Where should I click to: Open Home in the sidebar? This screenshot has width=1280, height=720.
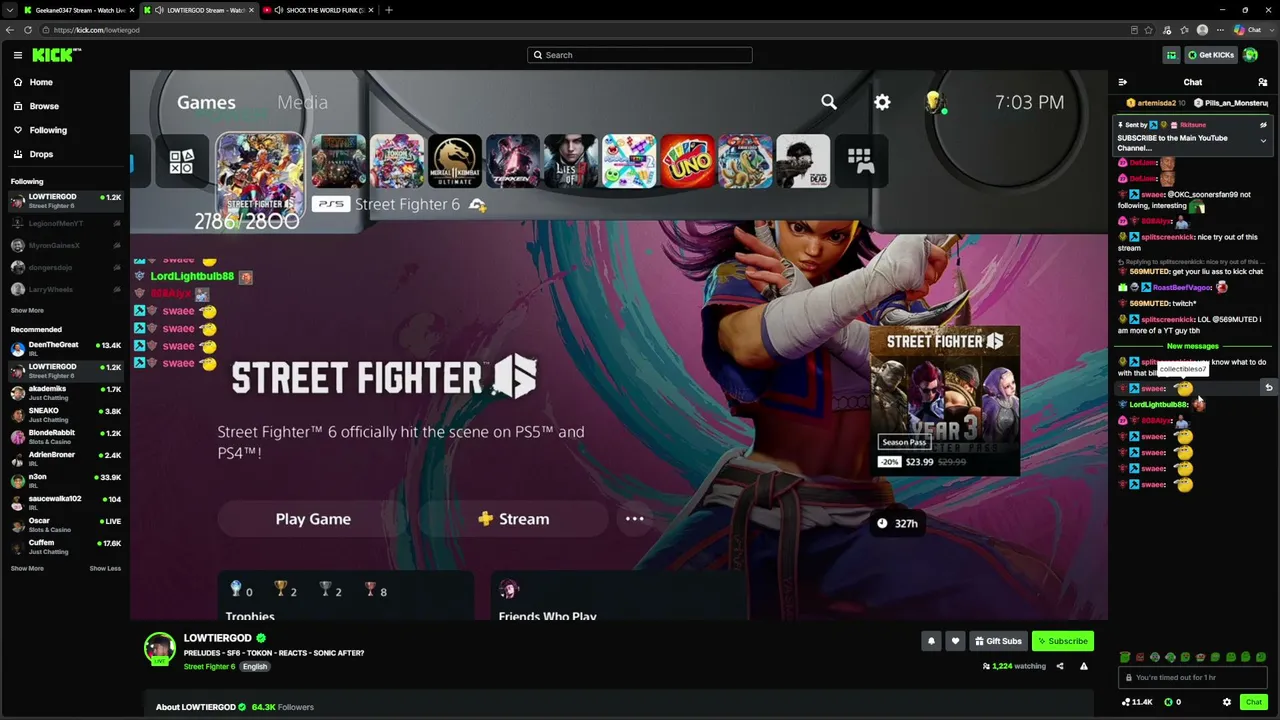[41, 82]
